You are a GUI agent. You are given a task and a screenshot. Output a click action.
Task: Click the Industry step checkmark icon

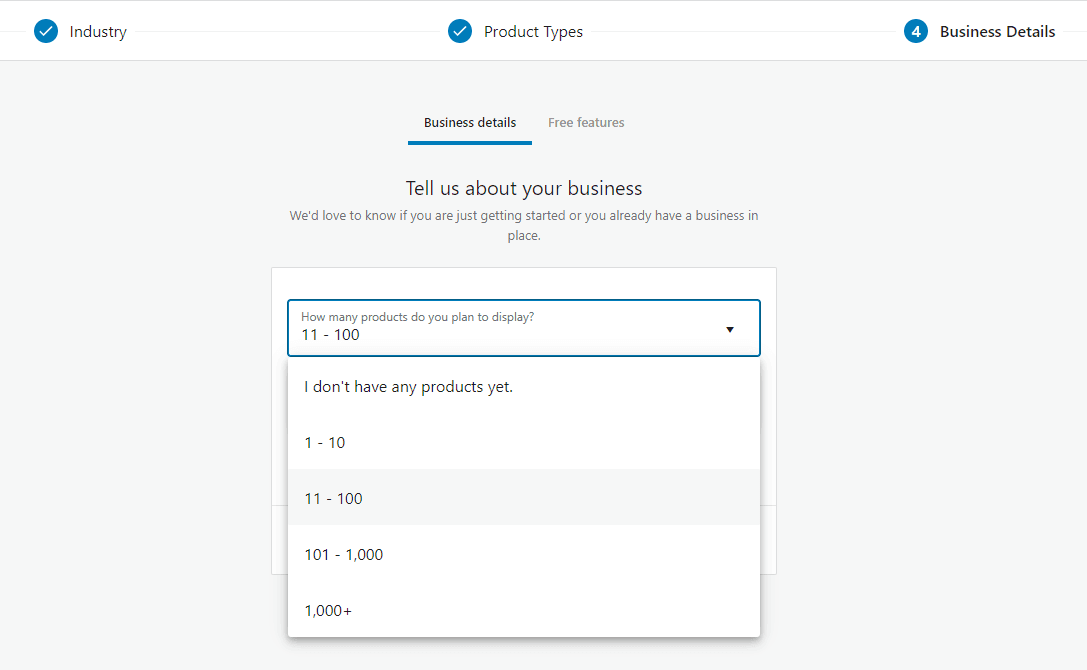[x=46, y=31]
